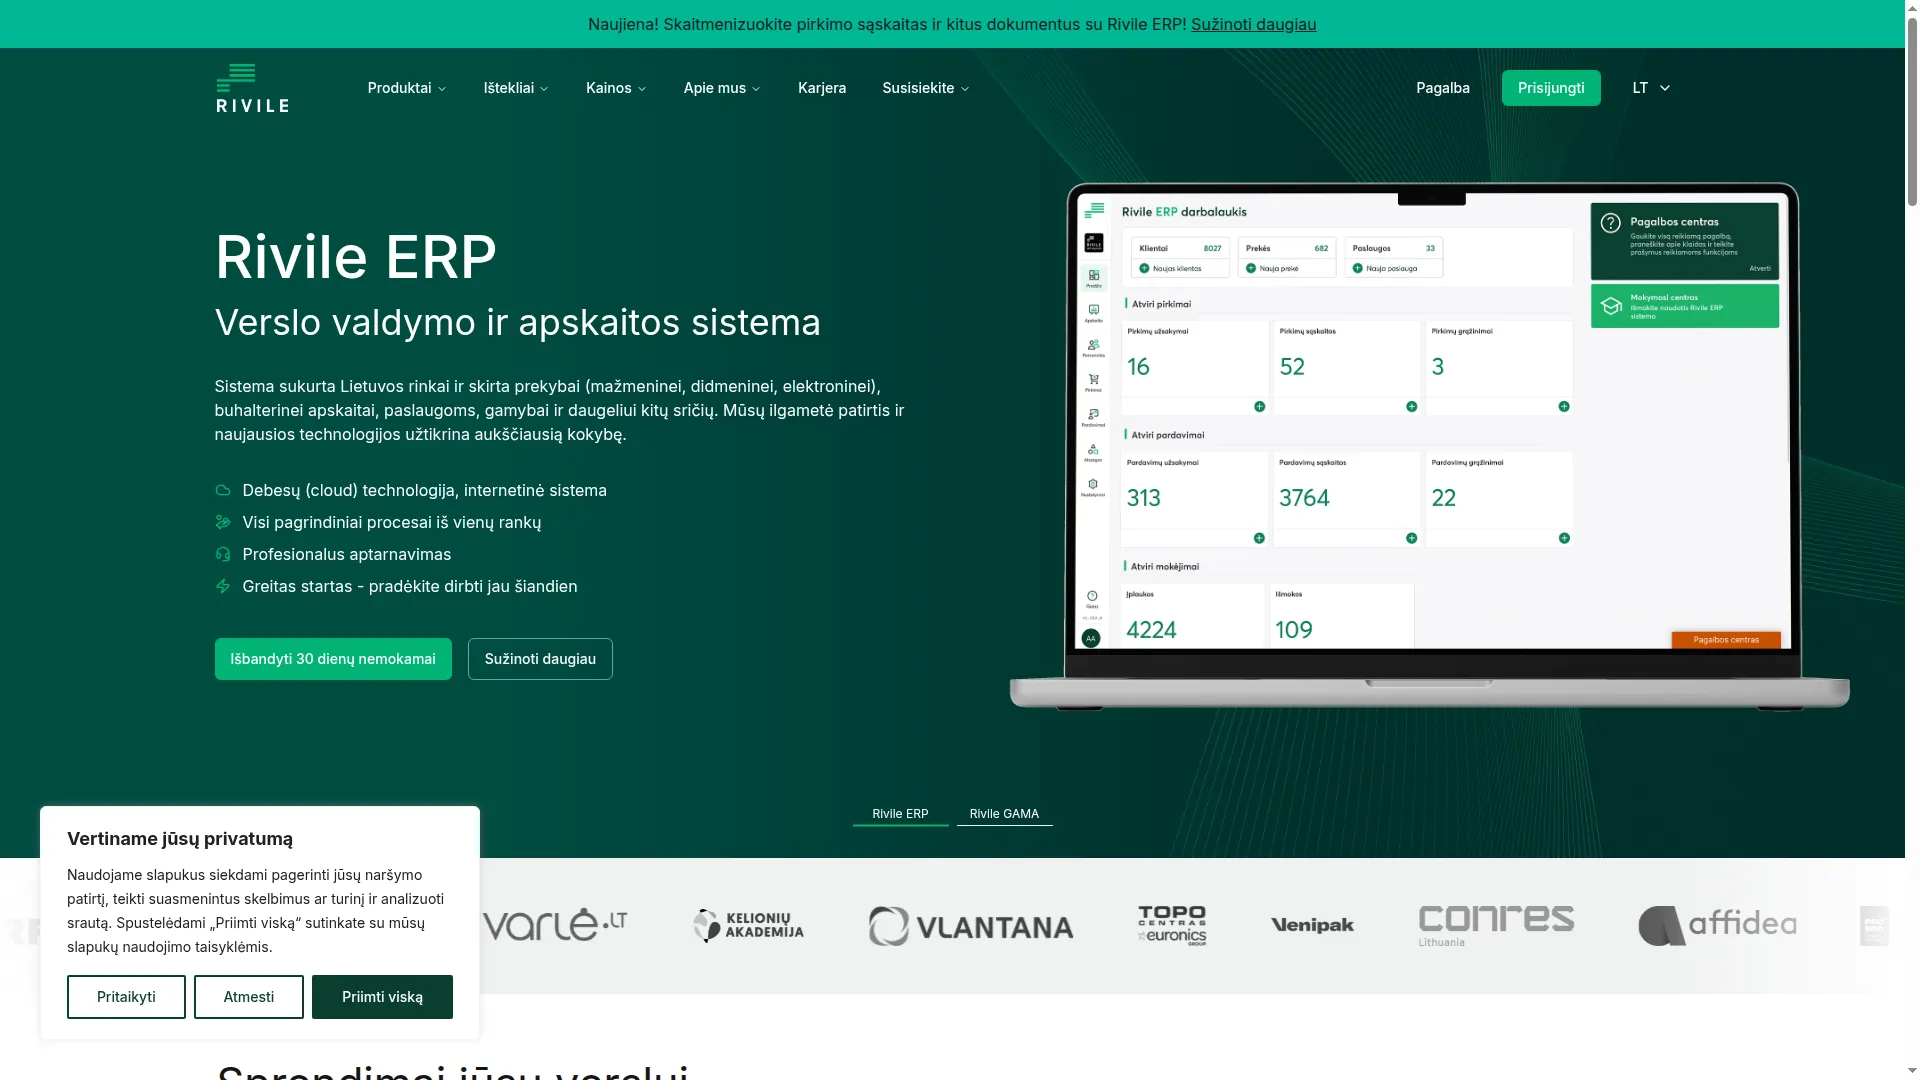Image resolution: width=1920 pixels, height=1080 pixels.
Task: Click the Mokymosi centras graduation cap icon
Action: point(1611,306)
